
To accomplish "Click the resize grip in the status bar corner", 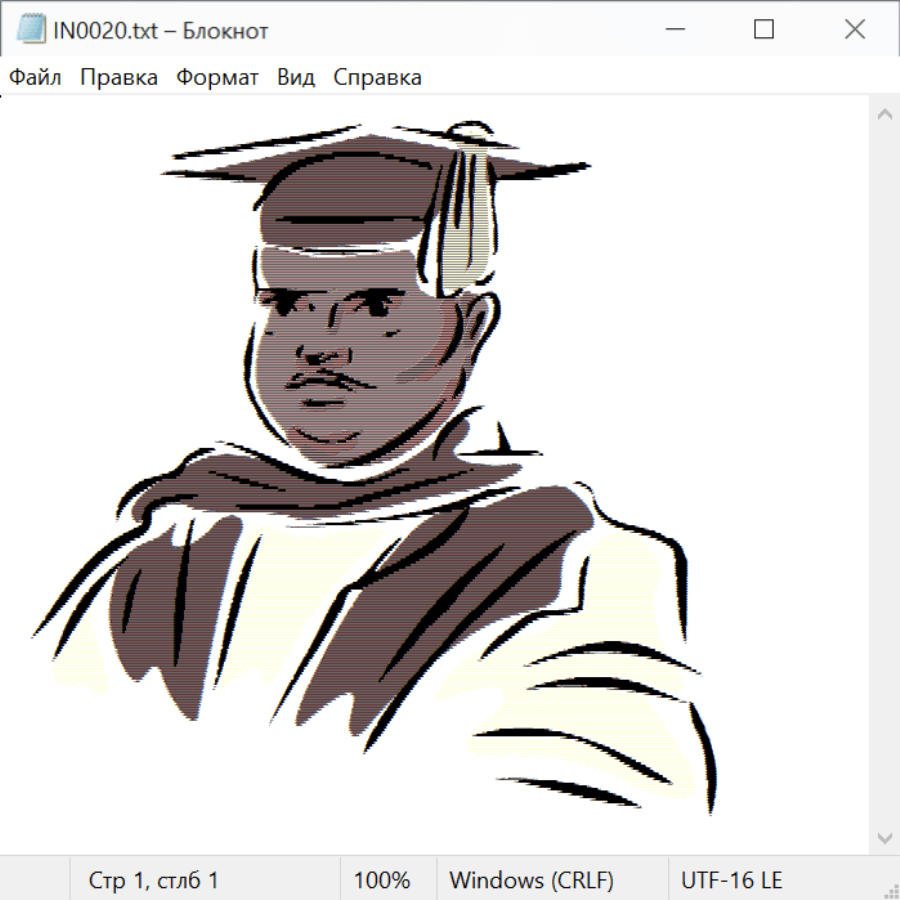I will click(x=890, y=889).
